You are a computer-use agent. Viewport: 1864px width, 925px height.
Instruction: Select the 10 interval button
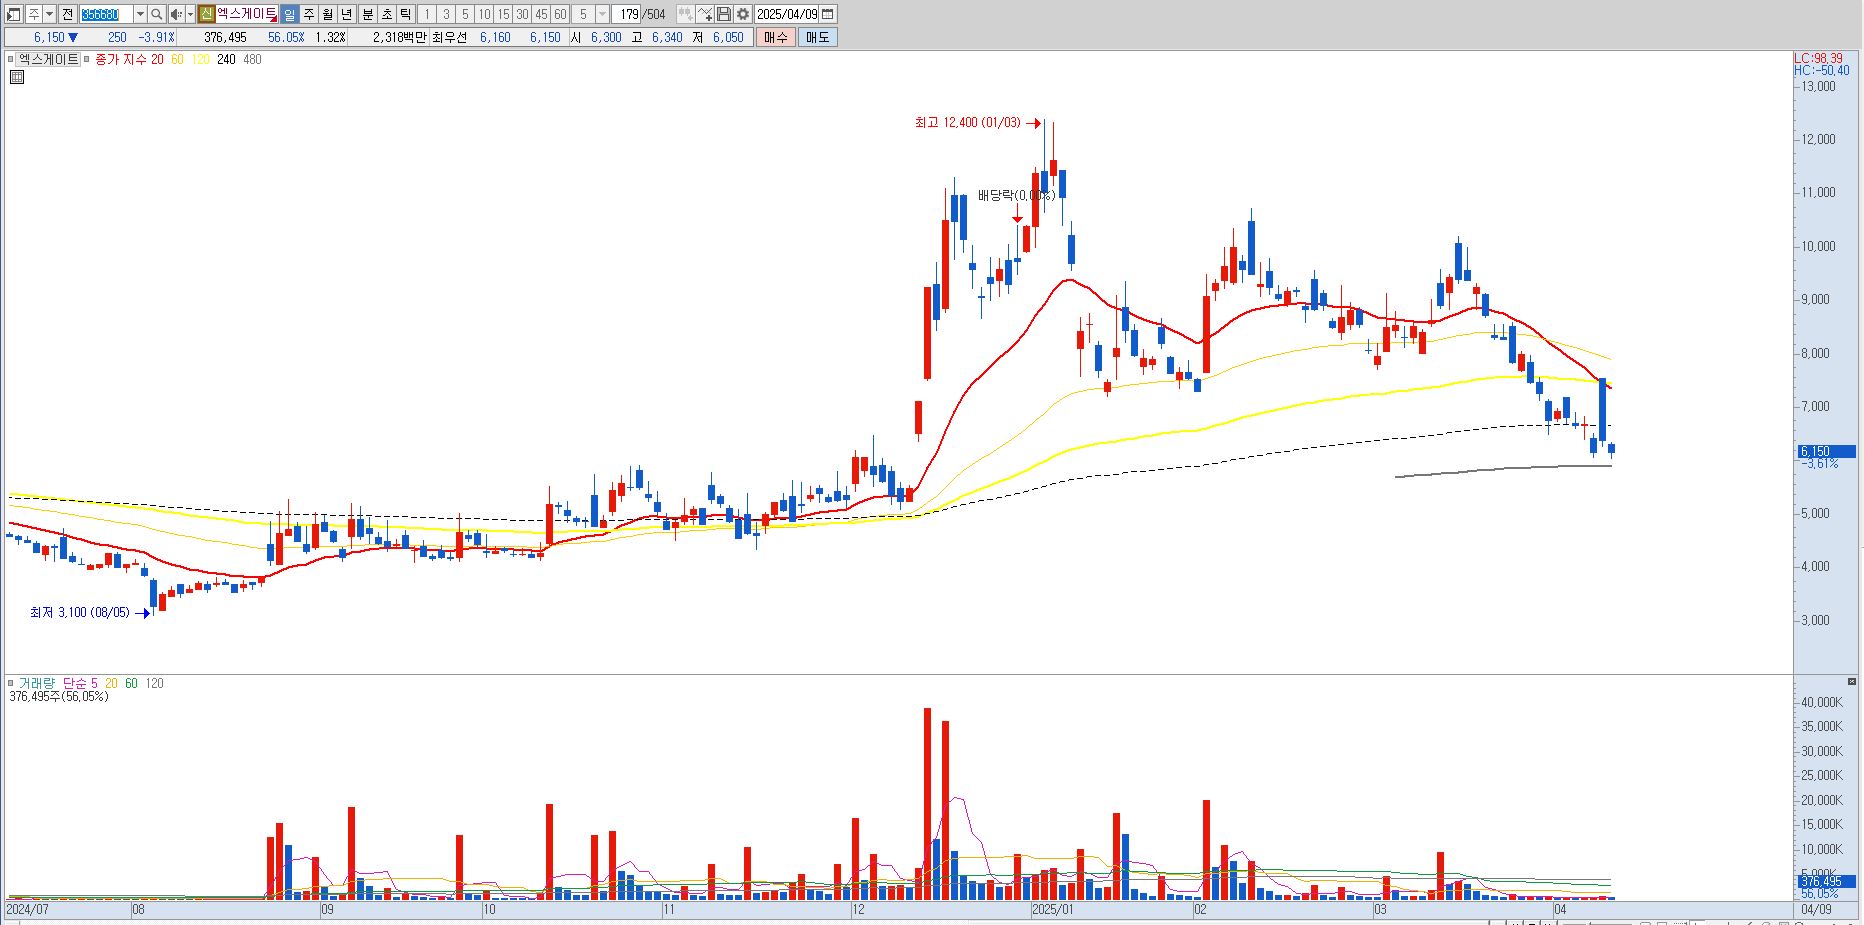click(x=484, y=14)
